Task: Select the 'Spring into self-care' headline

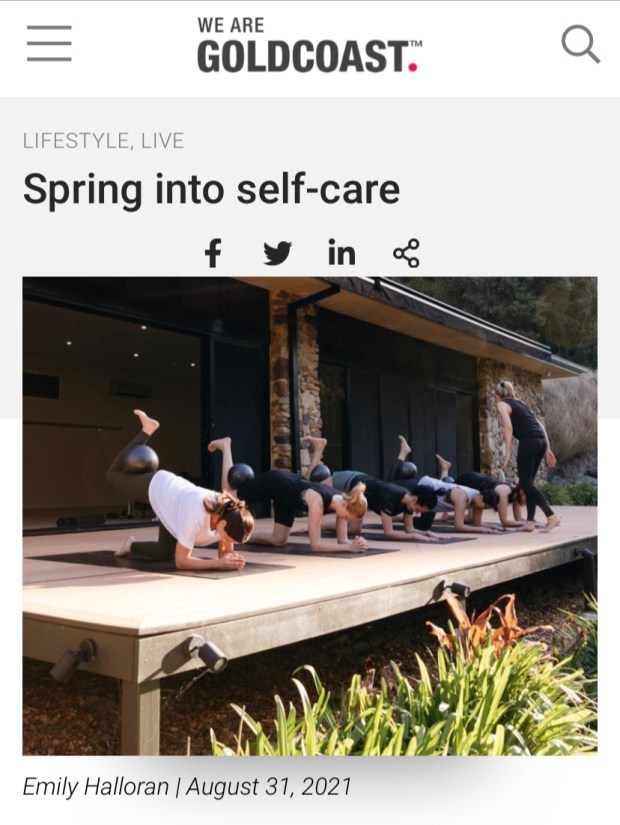Action: 212,189
